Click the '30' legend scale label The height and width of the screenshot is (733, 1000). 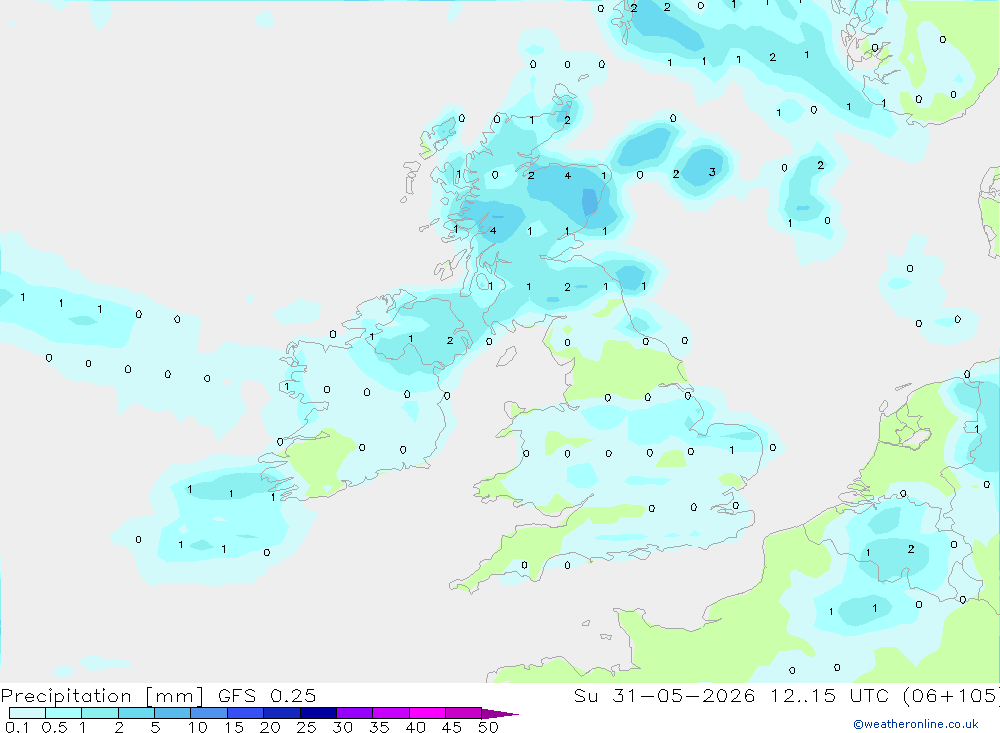[x=343, y=727]
